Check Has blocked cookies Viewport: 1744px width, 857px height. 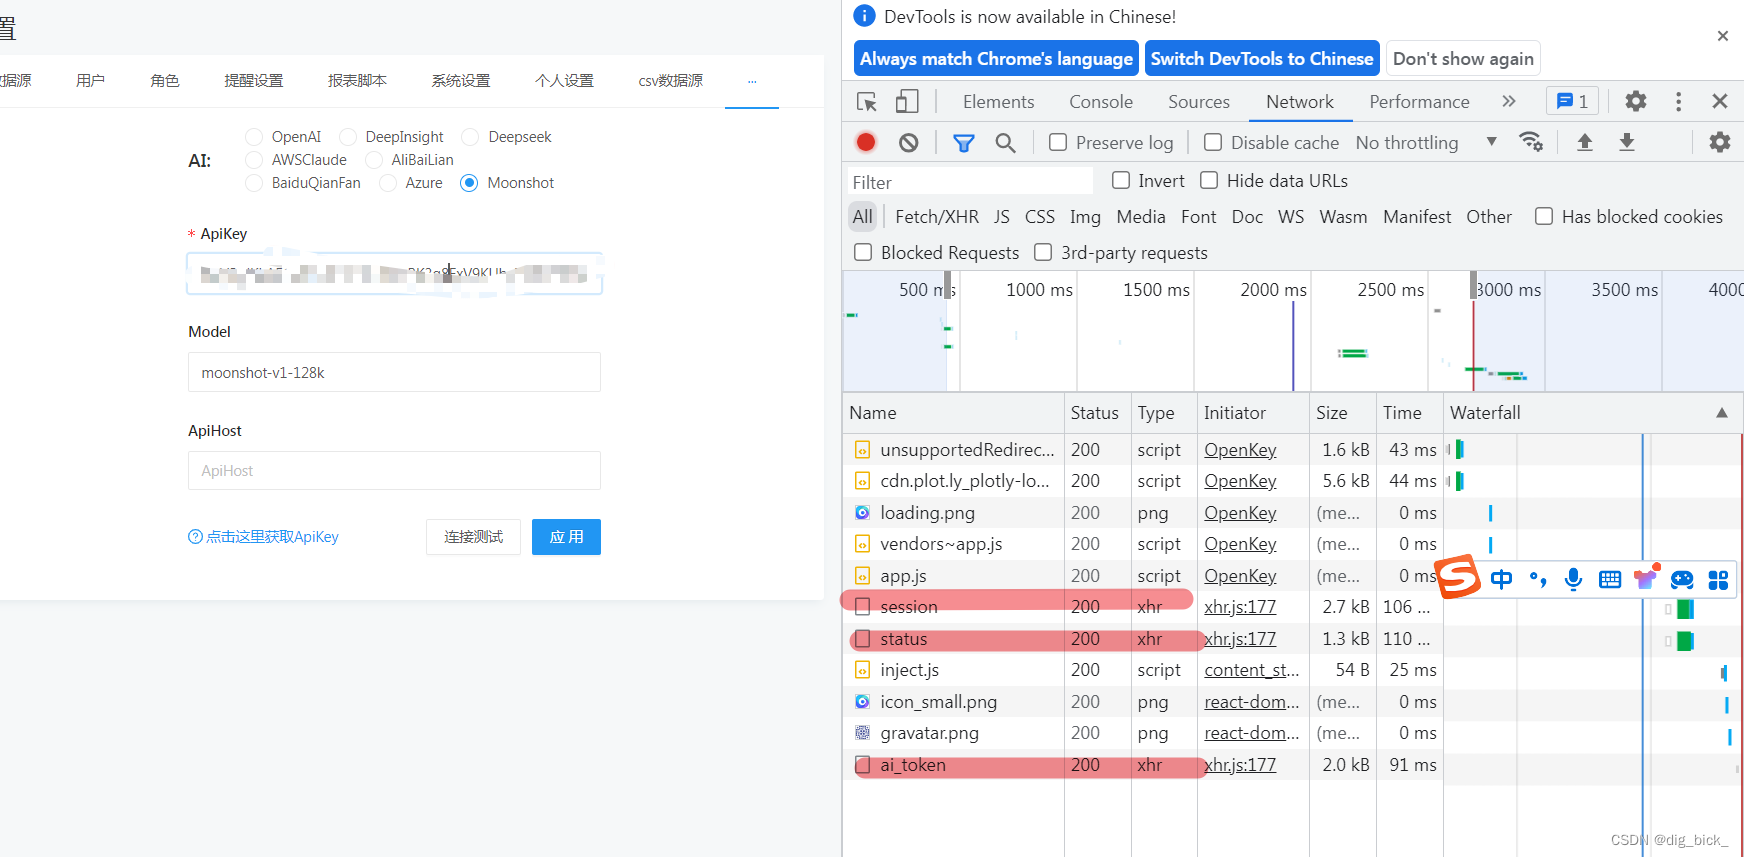click(1544, 216)
